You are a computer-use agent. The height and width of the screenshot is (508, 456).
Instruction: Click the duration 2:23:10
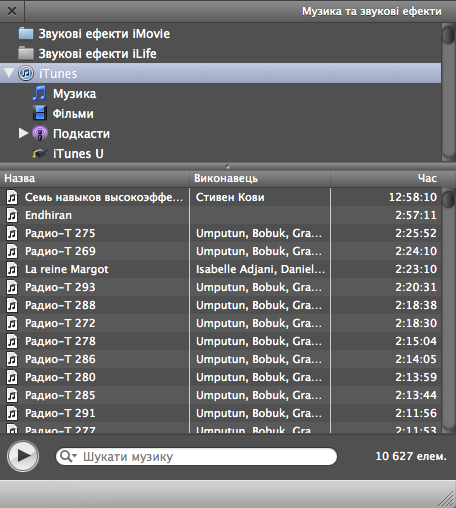416,269
